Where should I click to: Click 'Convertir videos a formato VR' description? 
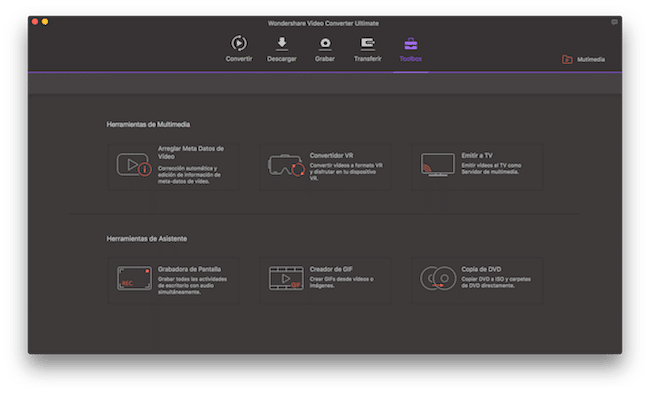tap(346, 172)
